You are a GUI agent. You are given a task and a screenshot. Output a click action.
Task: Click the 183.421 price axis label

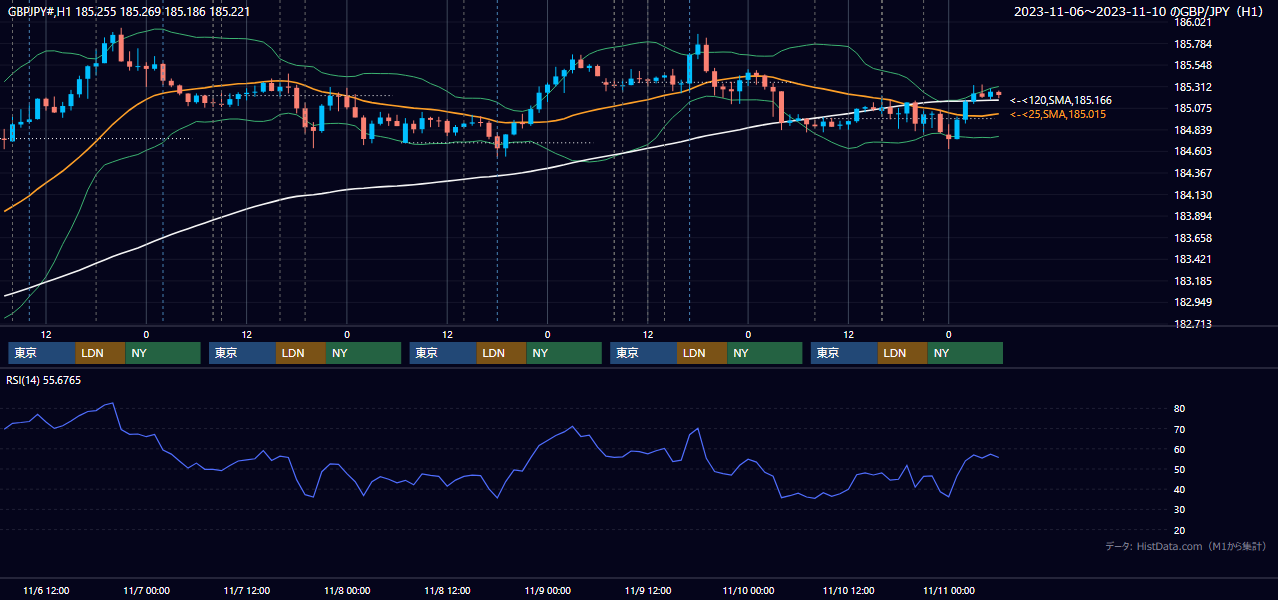tap(1192, 259)
